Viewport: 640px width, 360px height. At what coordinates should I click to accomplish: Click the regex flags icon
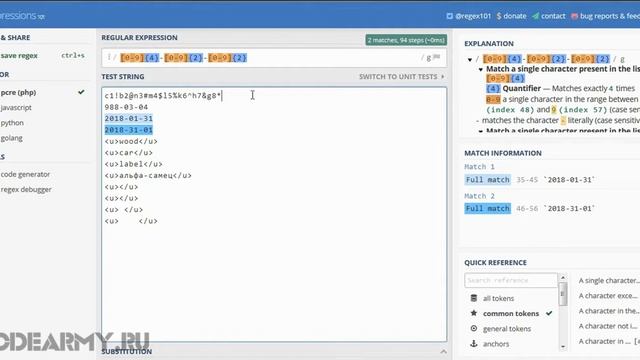pyautogui.click(x=437, y=57)
